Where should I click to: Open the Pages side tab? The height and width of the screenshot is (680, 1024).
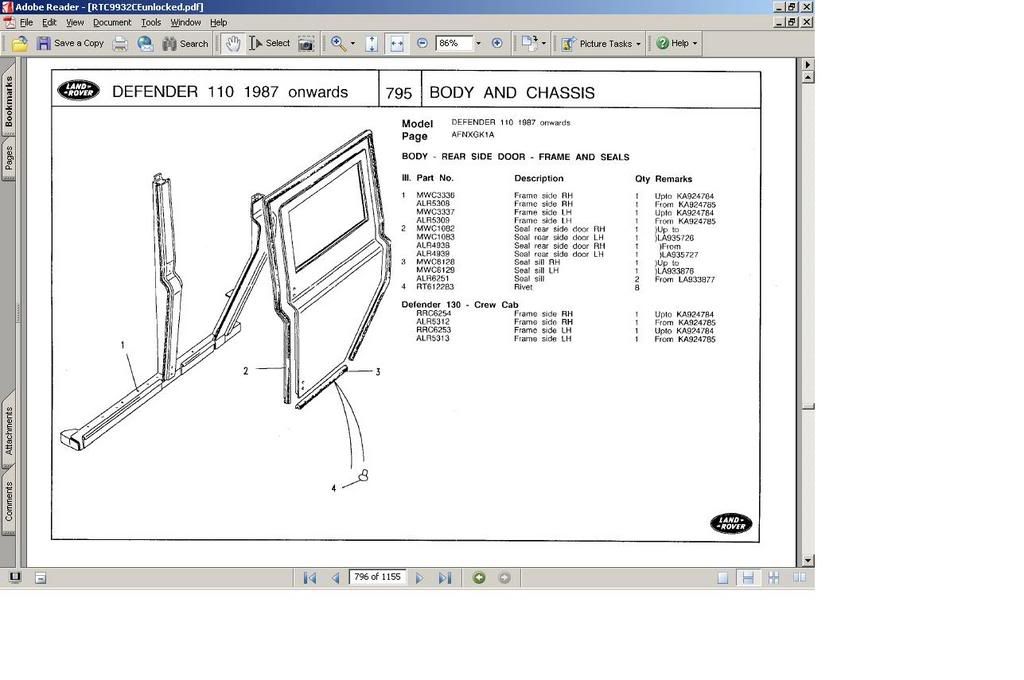pos(8,158)
